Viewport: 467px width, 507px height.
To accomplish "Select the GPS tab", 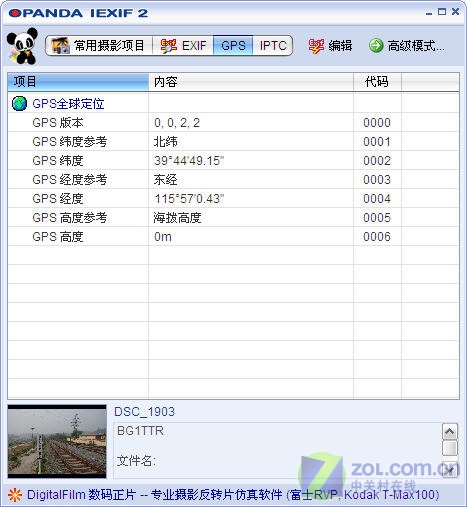I will pyautogui.click(x=233, y=45).
